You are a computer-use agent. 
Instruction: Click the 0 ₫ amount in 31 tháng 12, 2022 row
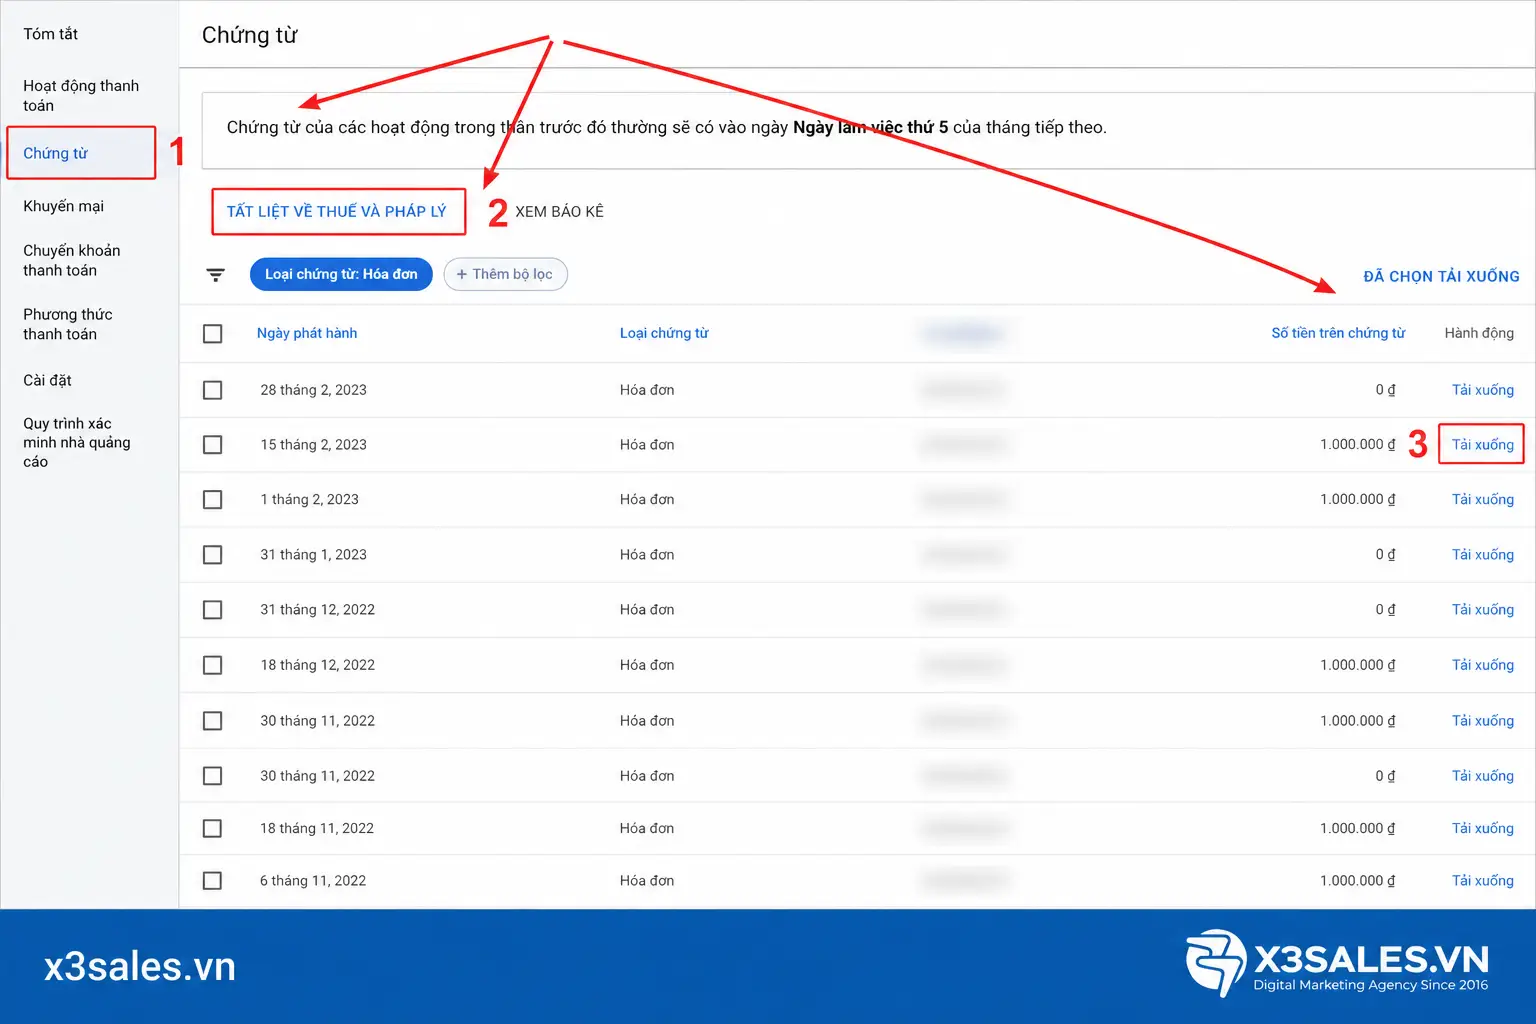pos(1386,610)
